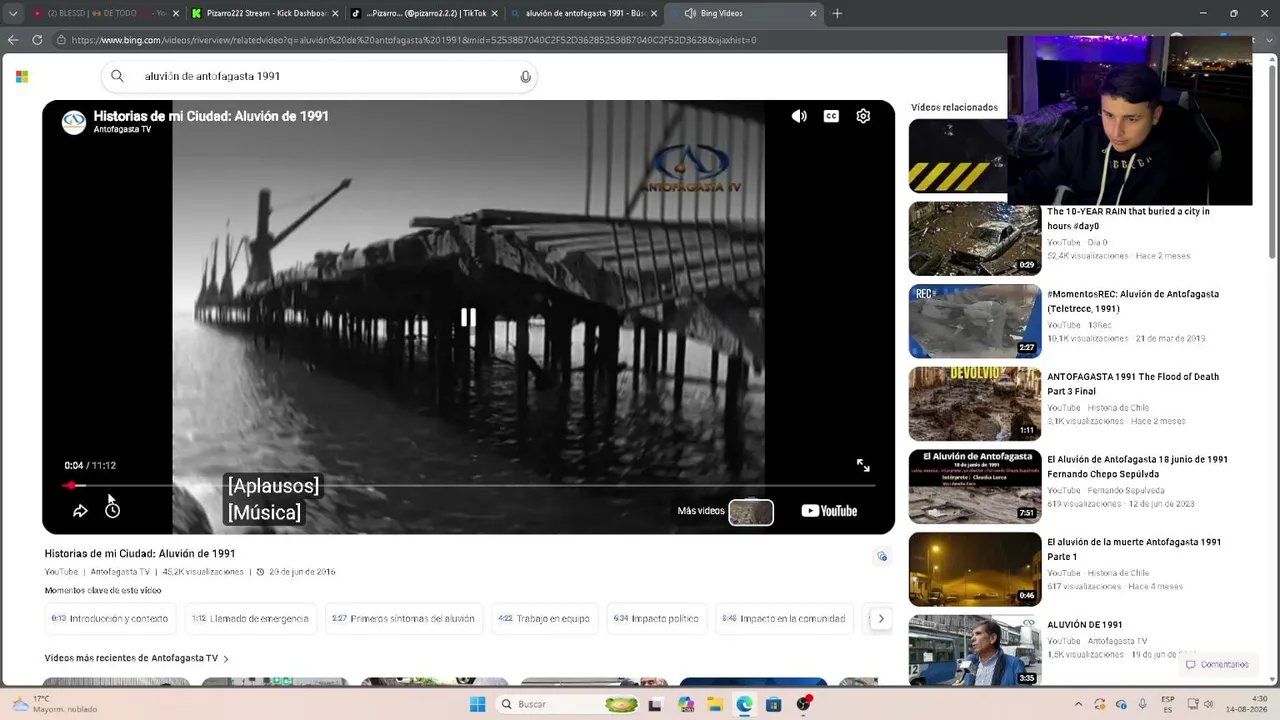
Task: Open the YouTube logo in the player
Action: click(829, 511)
